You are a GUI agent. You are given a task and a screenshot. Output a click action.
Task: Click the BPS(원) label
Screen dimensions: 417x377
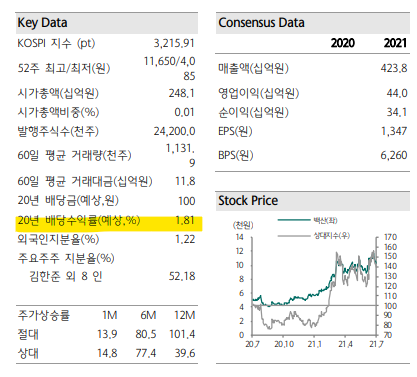point(236,155)
